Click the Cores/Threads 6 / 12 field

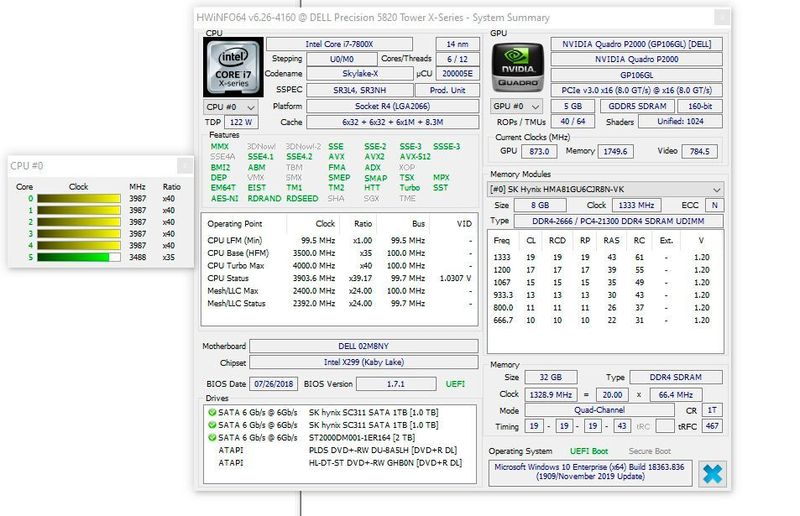coord(457,59)
